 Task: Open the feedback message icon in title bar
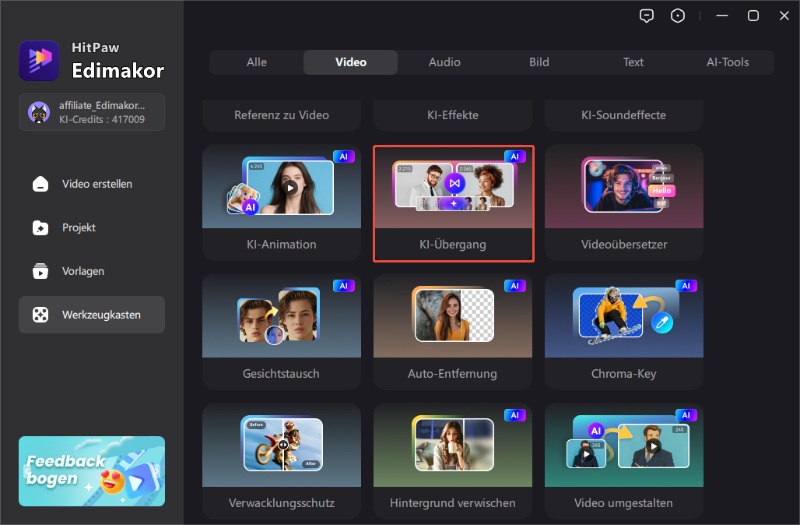[x=646, y=16]
